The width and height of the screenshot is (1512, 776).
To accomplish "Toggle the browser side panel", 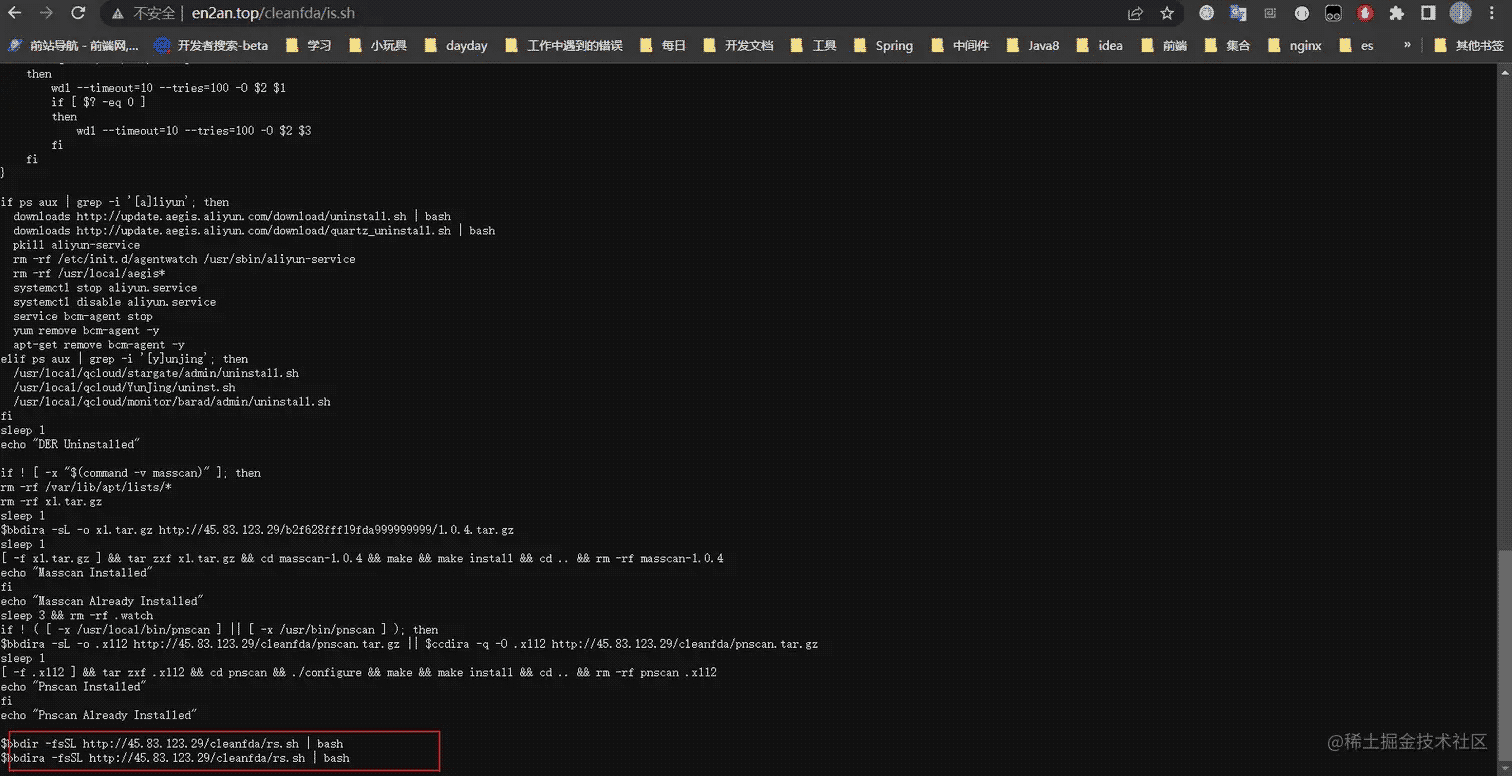I will click(x=1428, y=14).
